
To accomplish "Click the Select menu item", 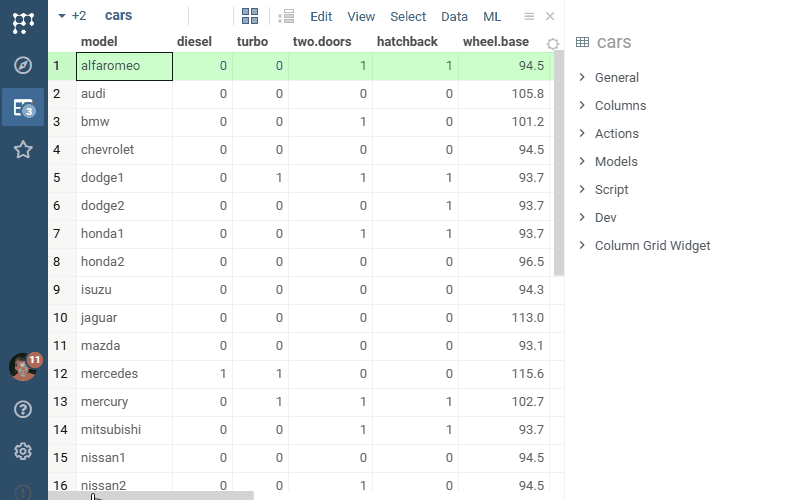I will (x=408, y=17).
